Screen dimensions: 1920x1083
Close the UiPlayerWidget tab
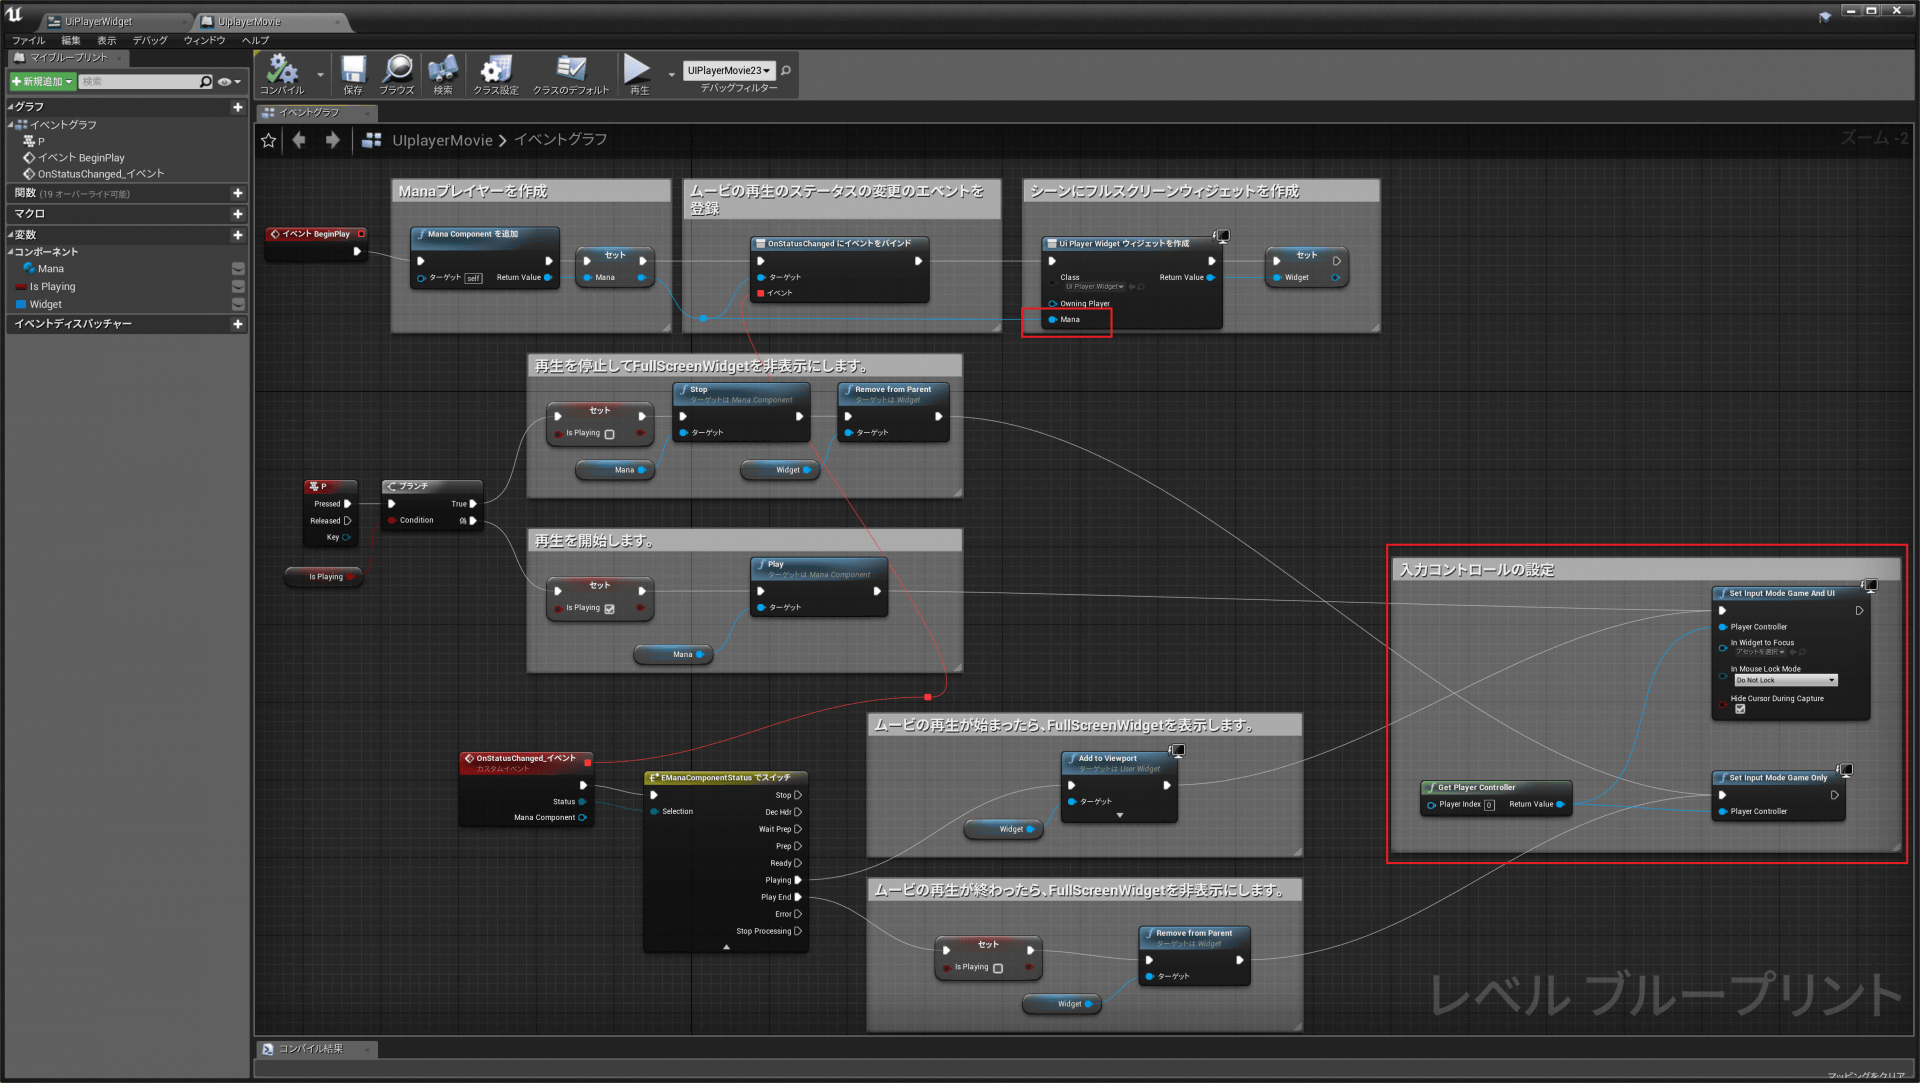click(185, 22)
